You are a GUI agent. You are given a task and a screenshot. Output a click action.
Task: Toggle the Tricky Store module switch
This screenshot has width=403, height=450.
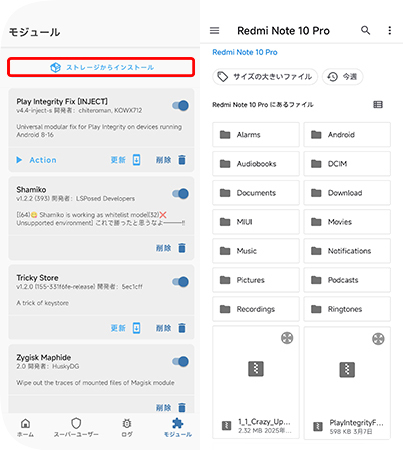pos(180,282)
